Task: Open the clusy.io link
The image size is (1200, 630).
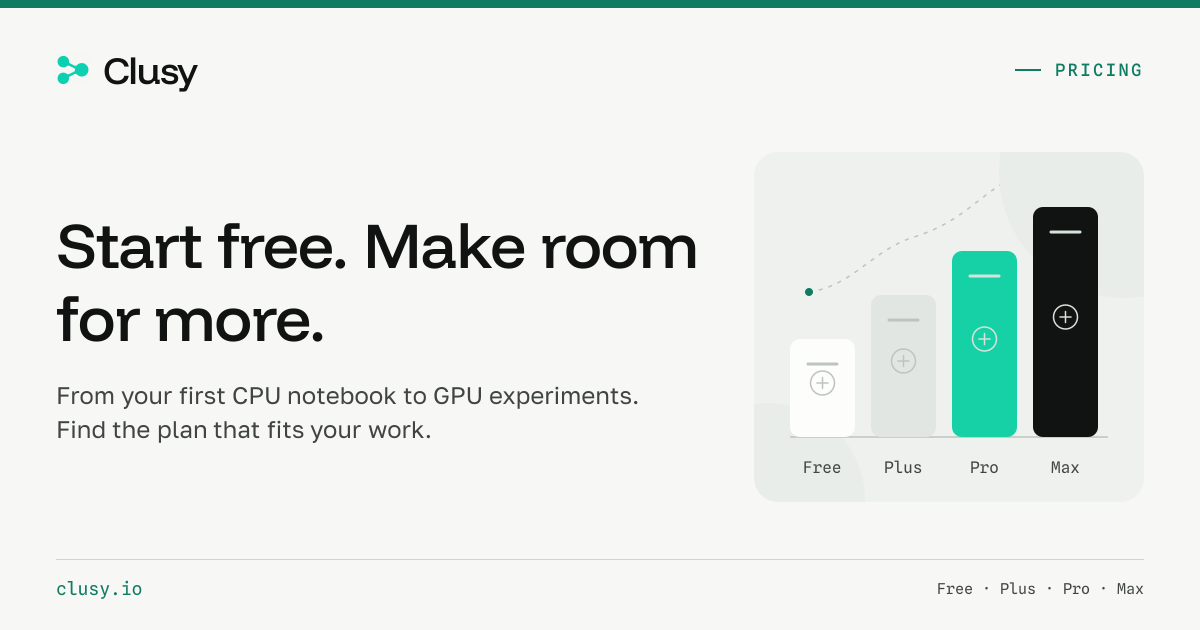Action: [x=99, y=589]
